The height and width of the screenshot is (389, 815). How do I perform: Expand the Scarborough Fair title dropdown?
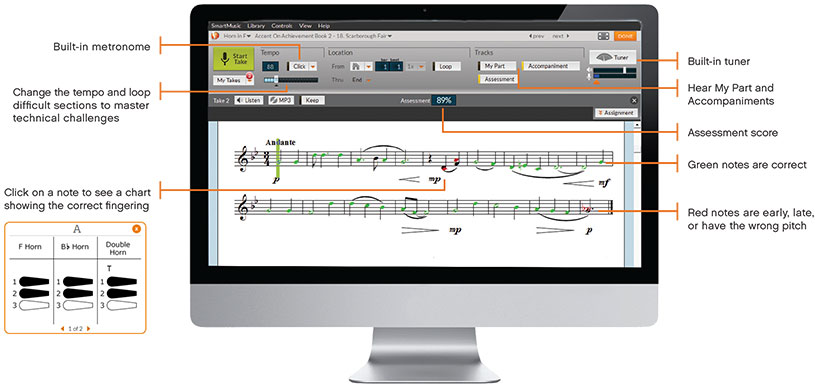coord(323,36)
